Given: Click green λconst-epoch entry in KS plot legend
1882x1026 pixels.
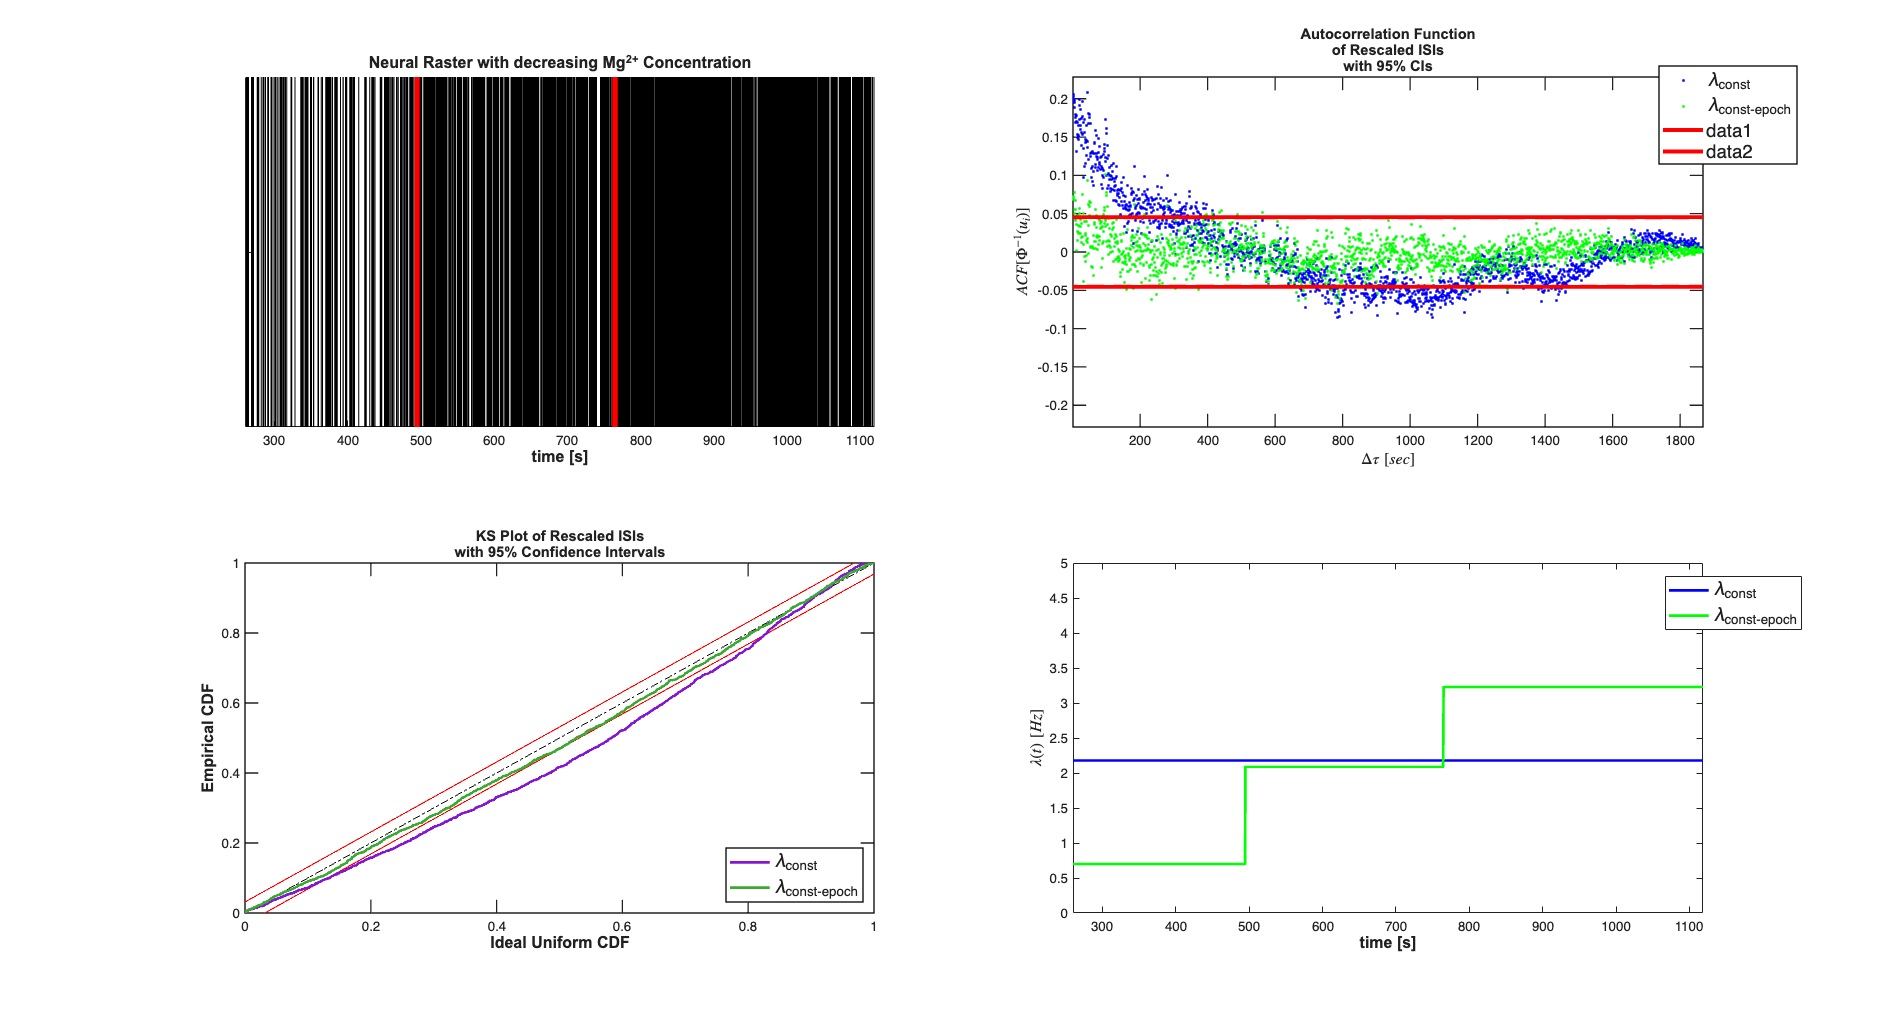Looking at the screenshot, I should click(815, 889).
